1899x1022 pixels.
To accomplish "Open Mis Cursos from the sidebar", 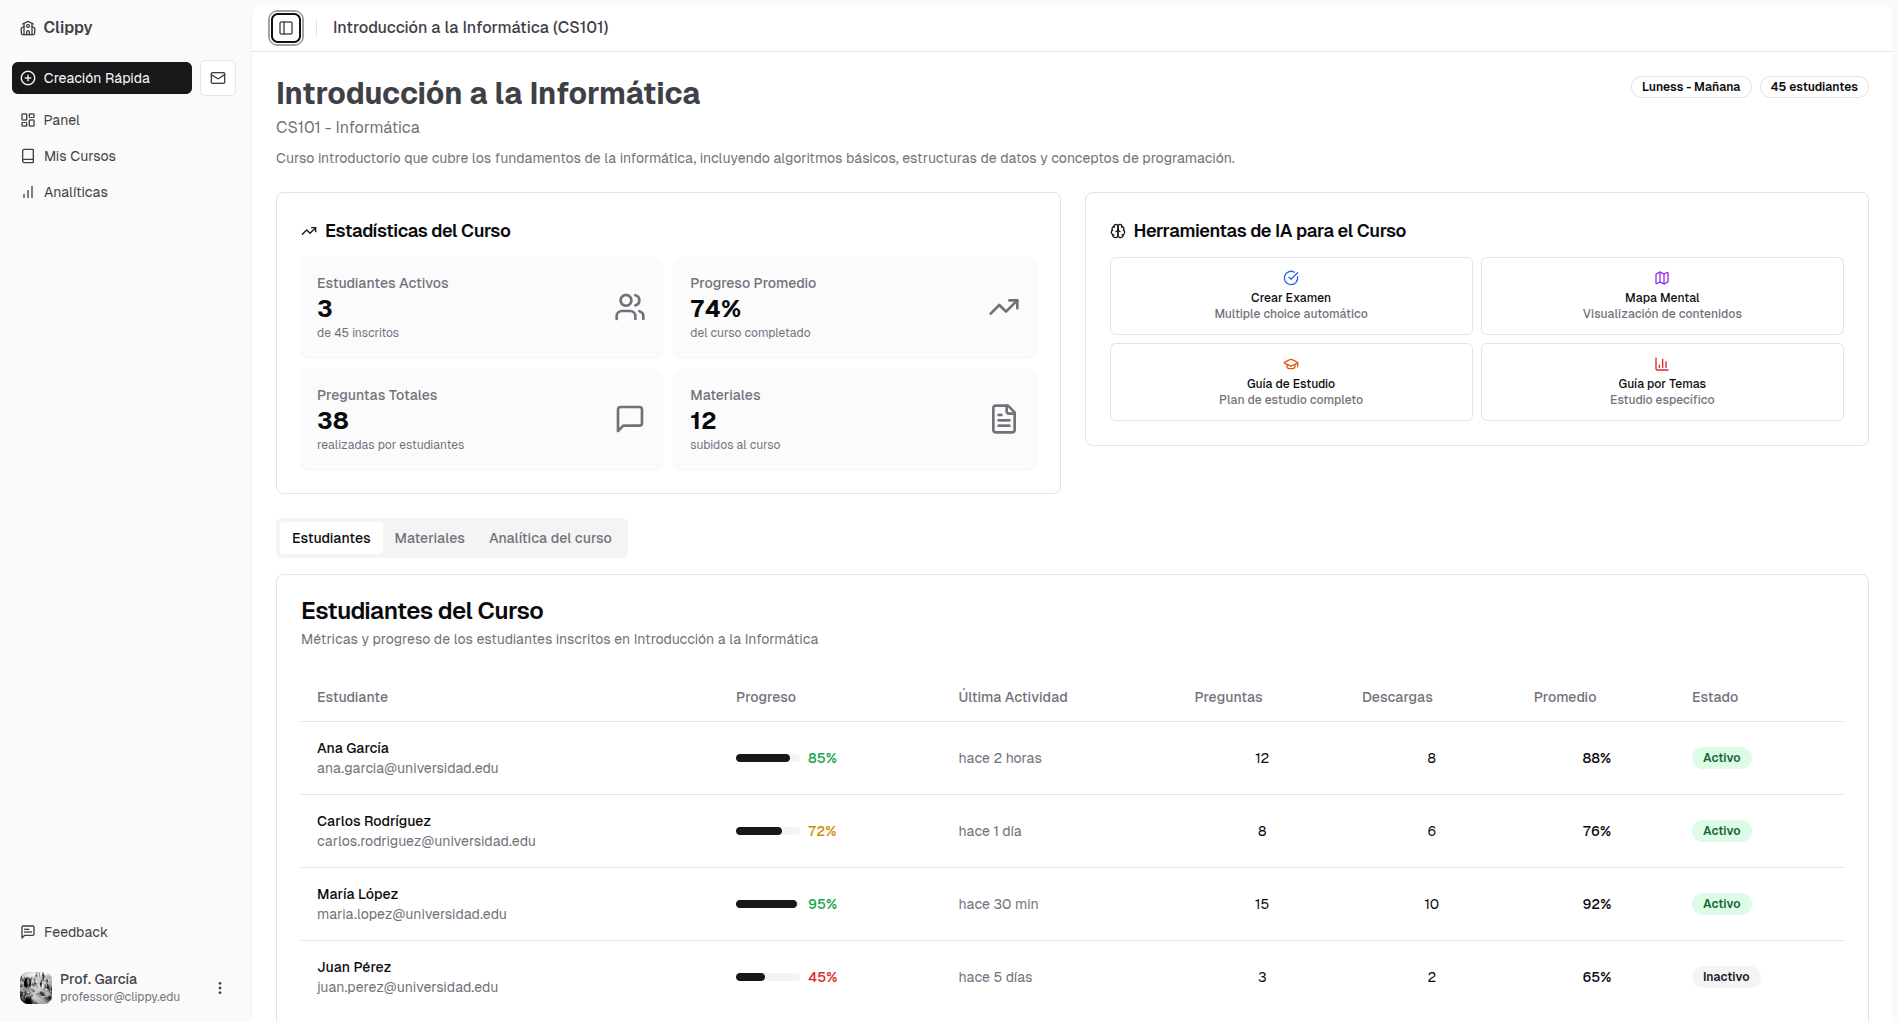I will point(80,155).
